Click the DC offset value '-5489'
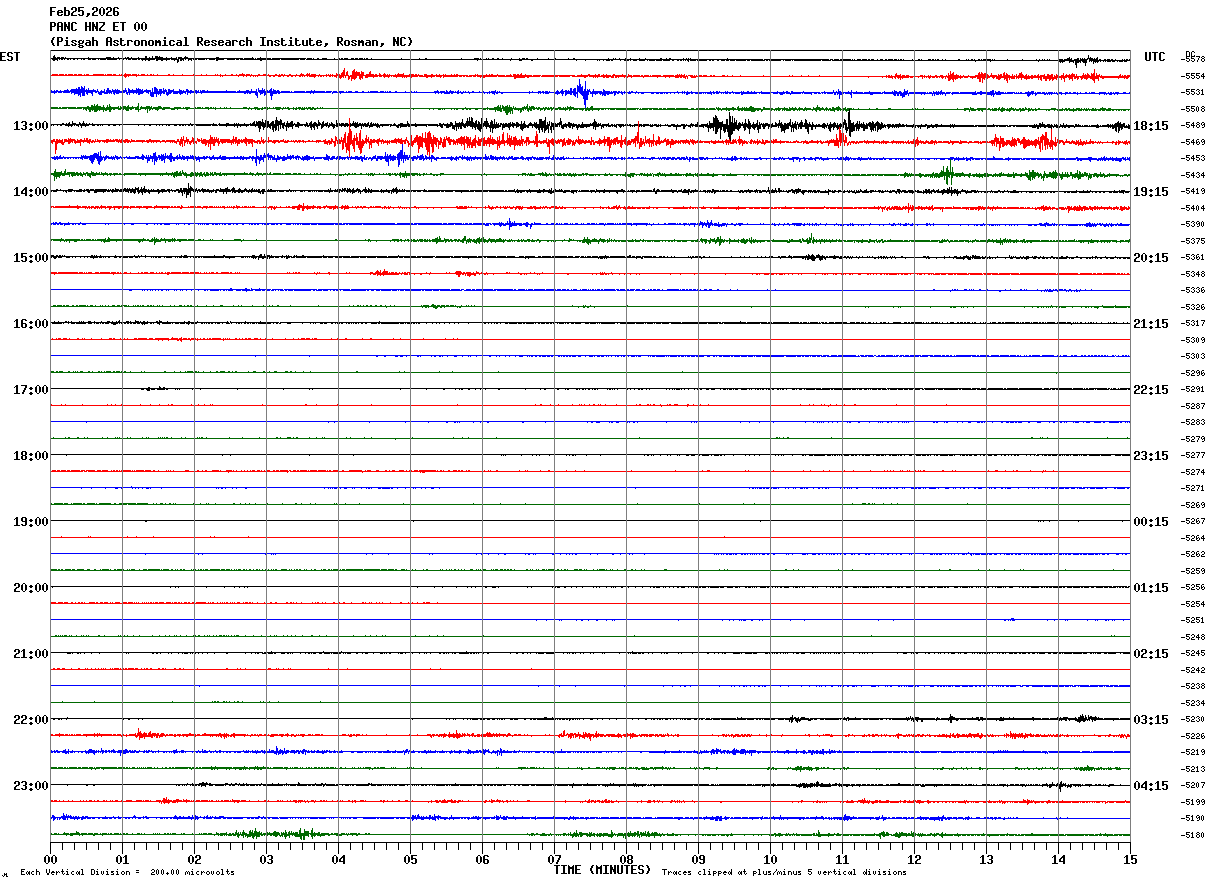 click(1193, 126)
